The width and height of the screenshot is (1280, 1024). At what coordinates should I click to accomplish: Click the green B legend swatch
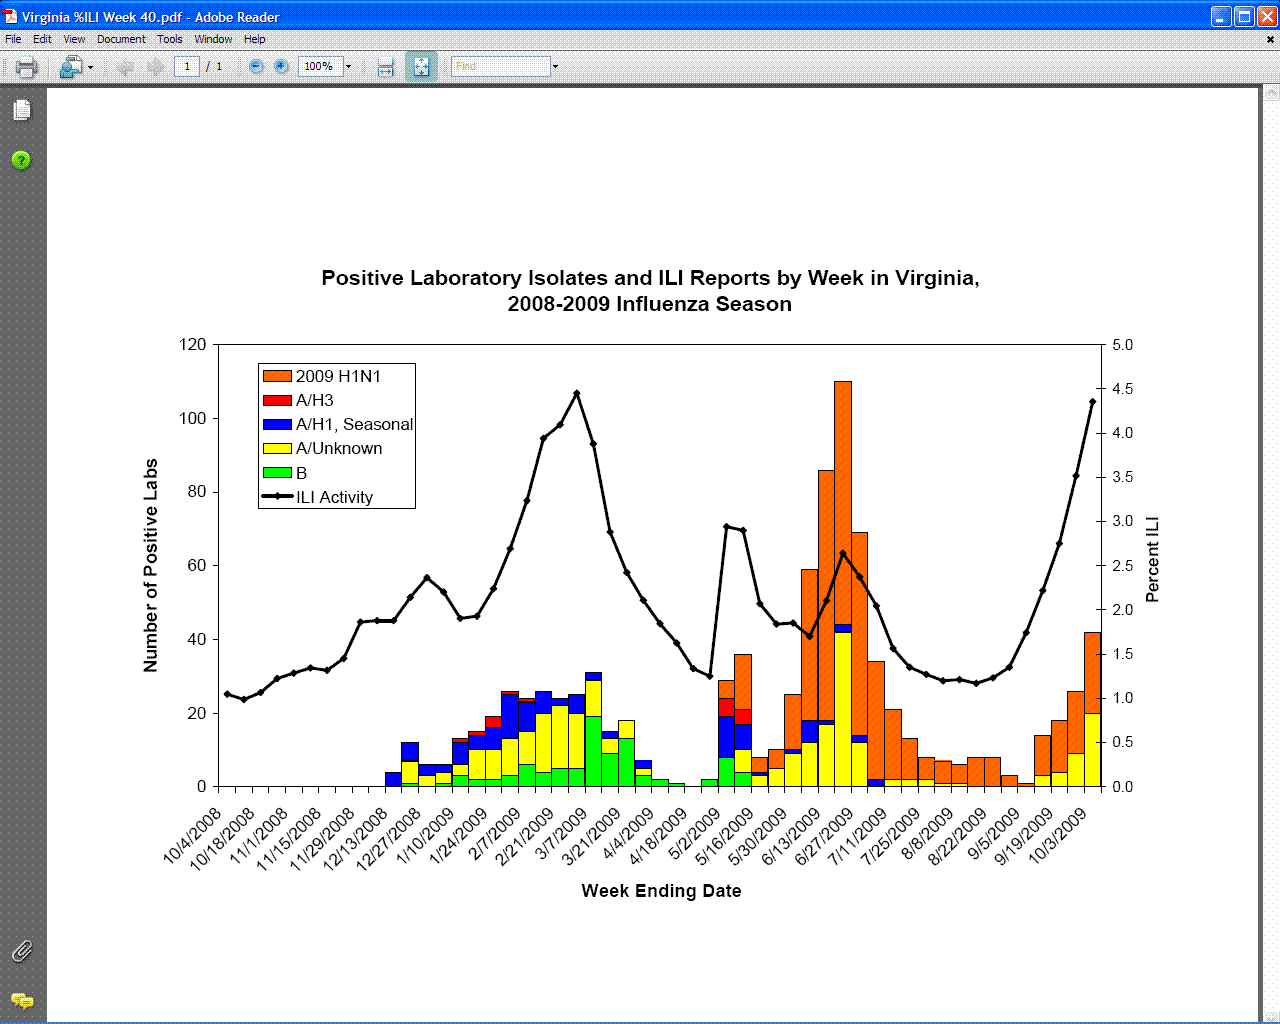coord(277,473)
